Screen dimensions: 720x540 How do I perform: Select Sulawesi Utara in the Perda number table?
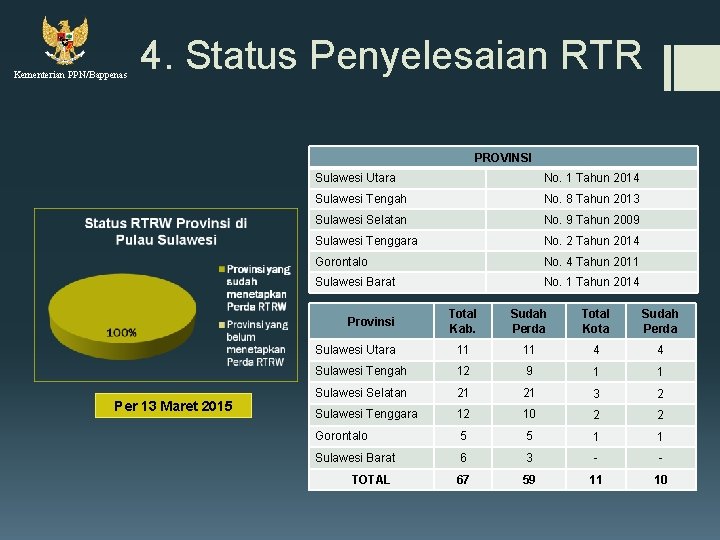tap(355, 178)
